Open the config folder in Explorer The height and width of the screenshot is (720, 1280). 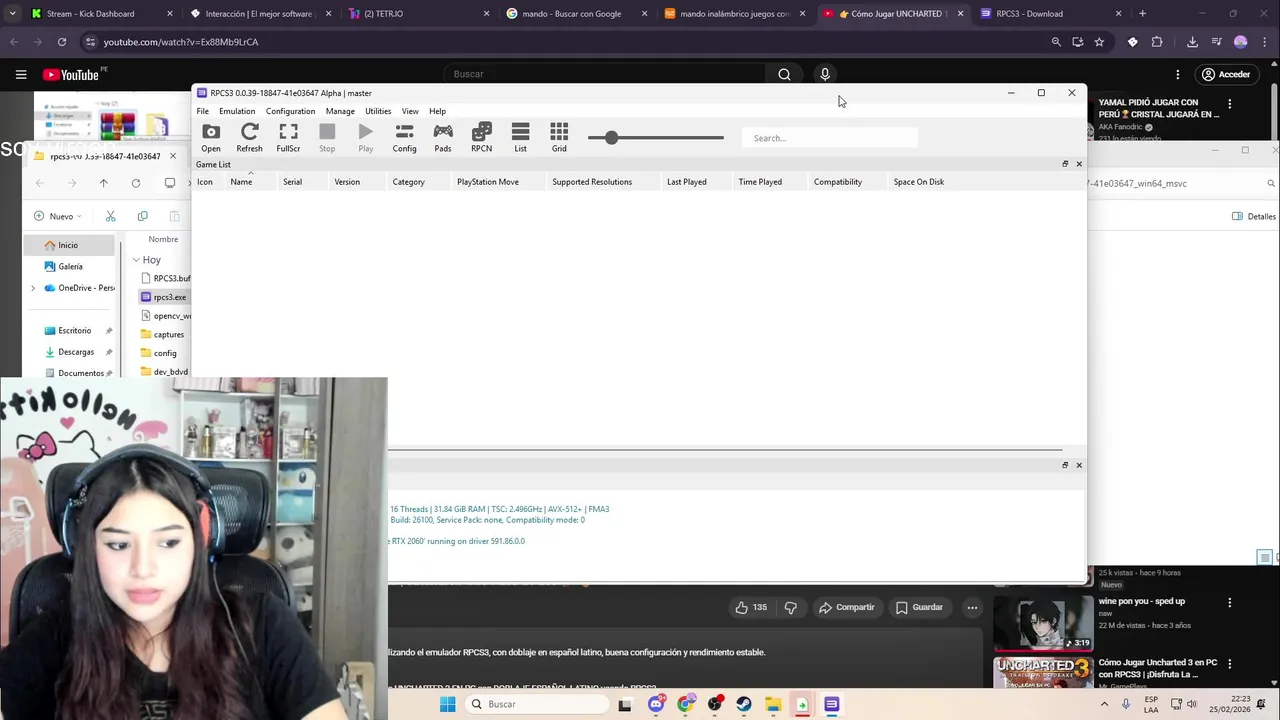(x=159, y=353)
